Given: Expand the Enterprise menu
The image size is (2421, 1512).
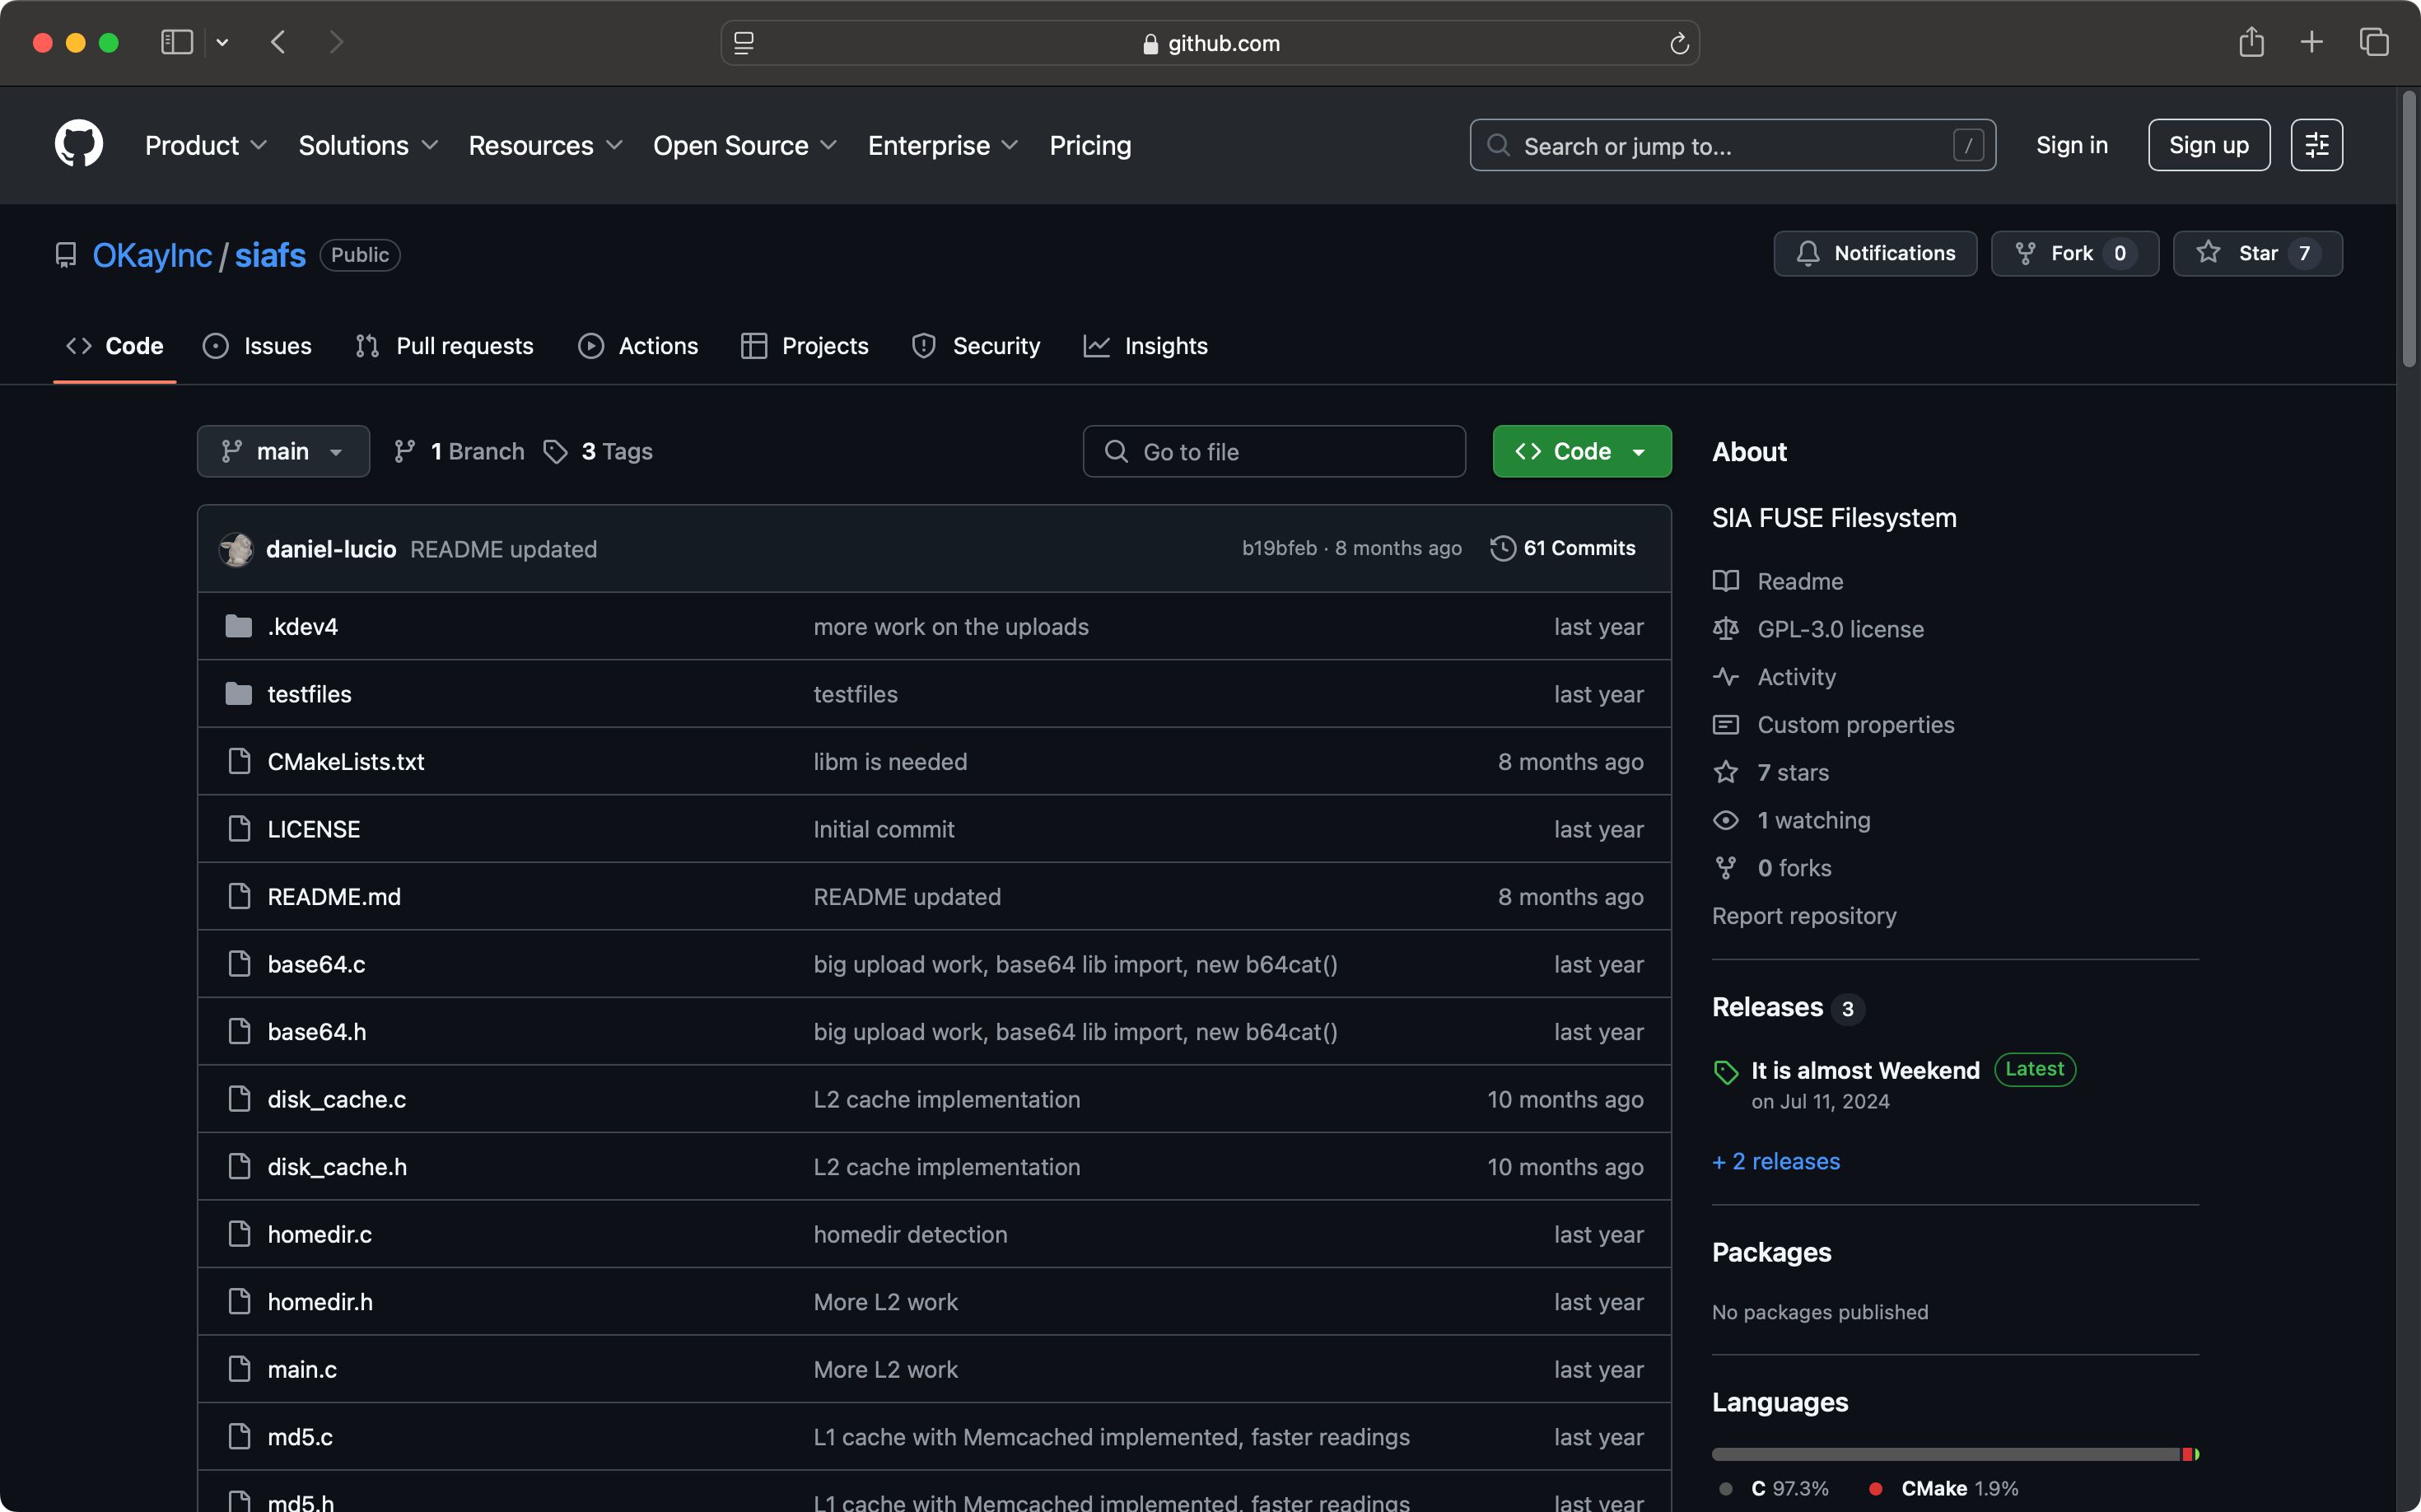Looking at the screenshot, I should (943, 146).
